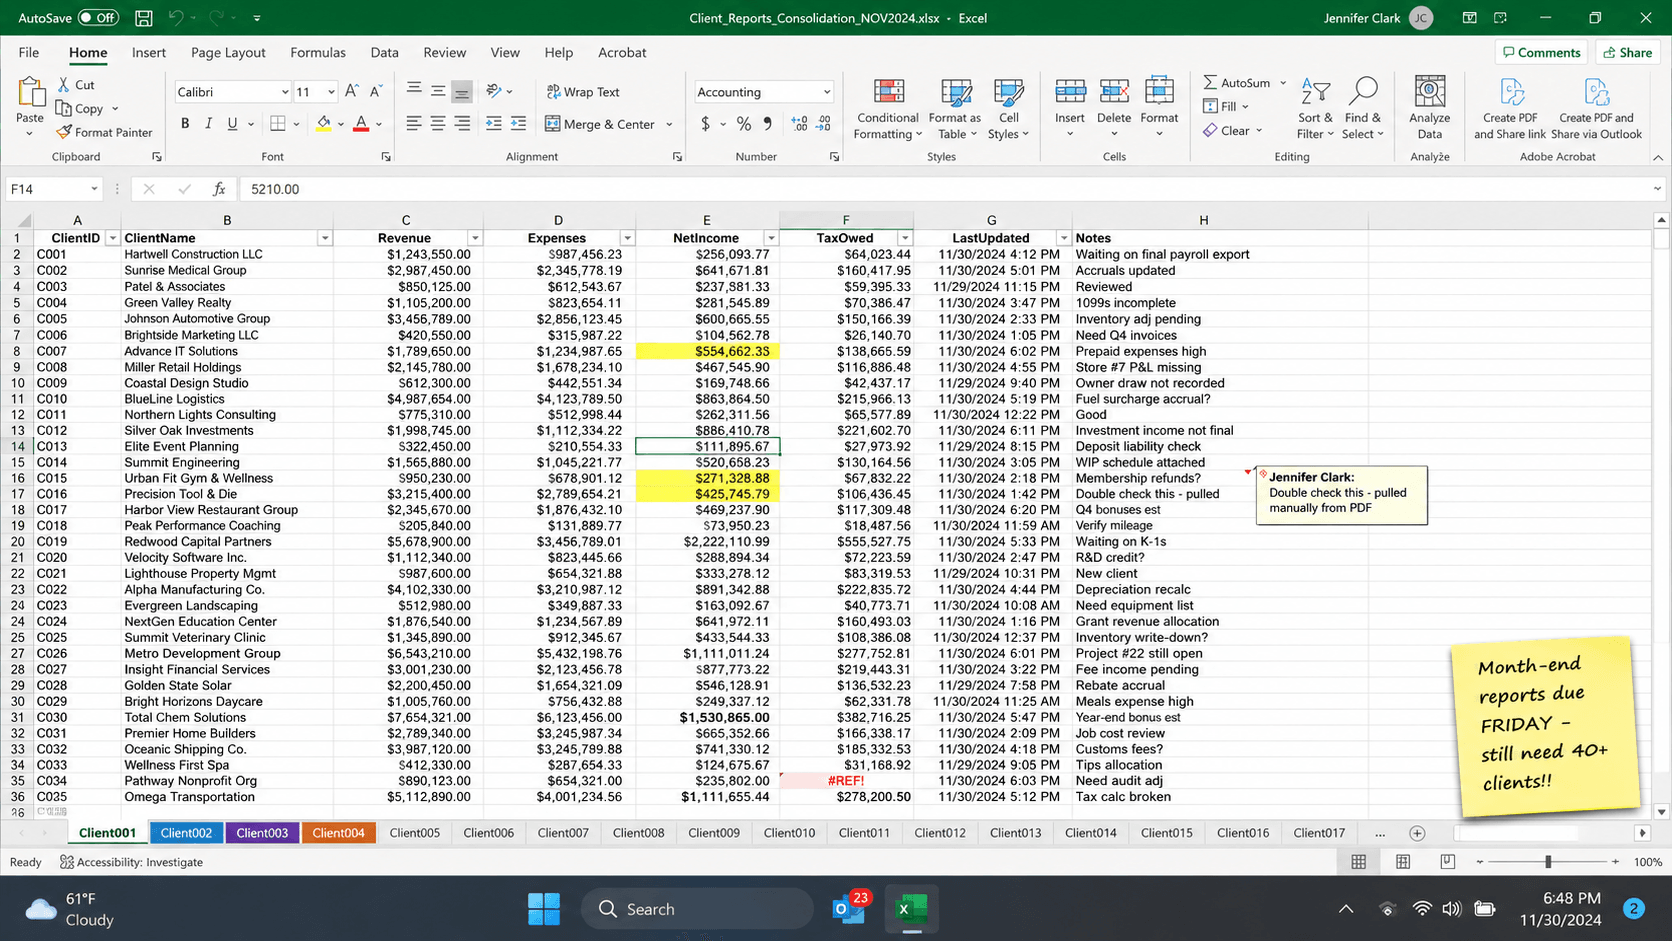1672x941 pixels.
Task: Toggle Underline formatting
Action: [x=233, y=124]
